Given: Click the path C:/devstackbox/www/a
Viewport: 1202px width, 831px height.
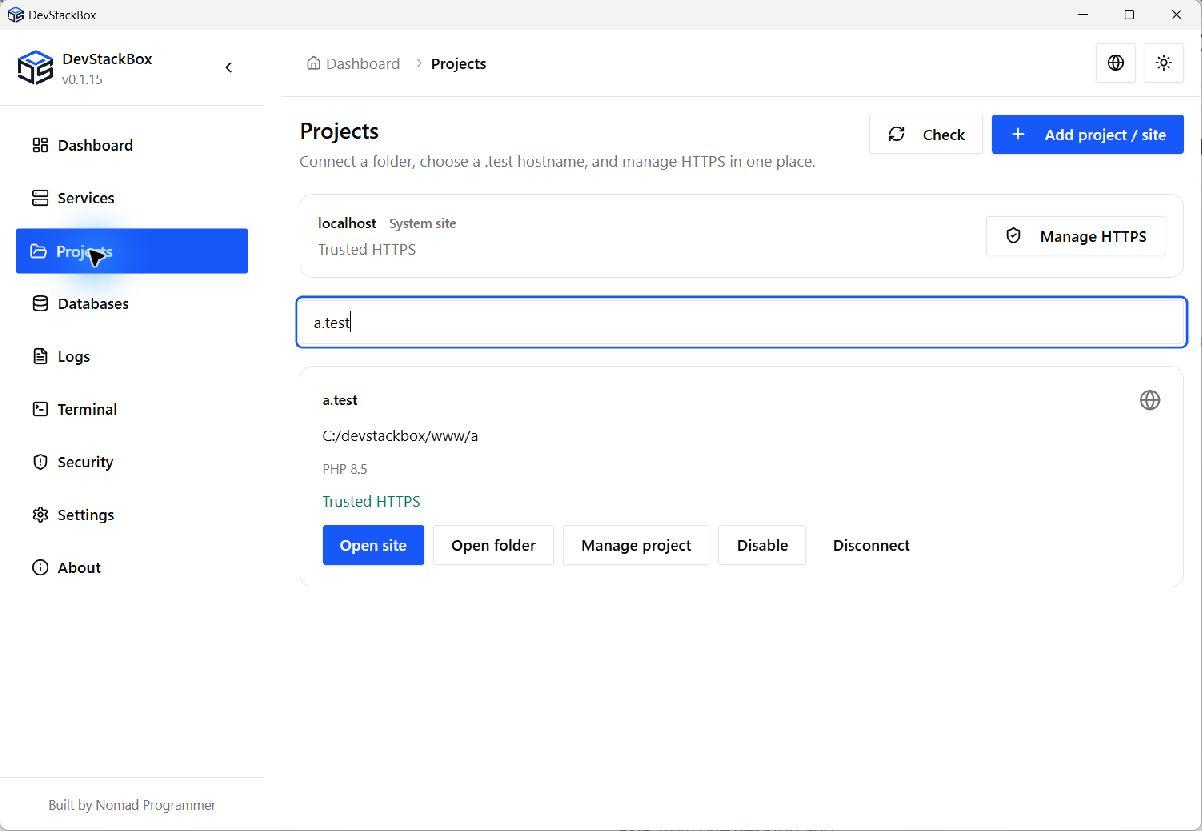Looking at the screenshot, I should 400,436.
